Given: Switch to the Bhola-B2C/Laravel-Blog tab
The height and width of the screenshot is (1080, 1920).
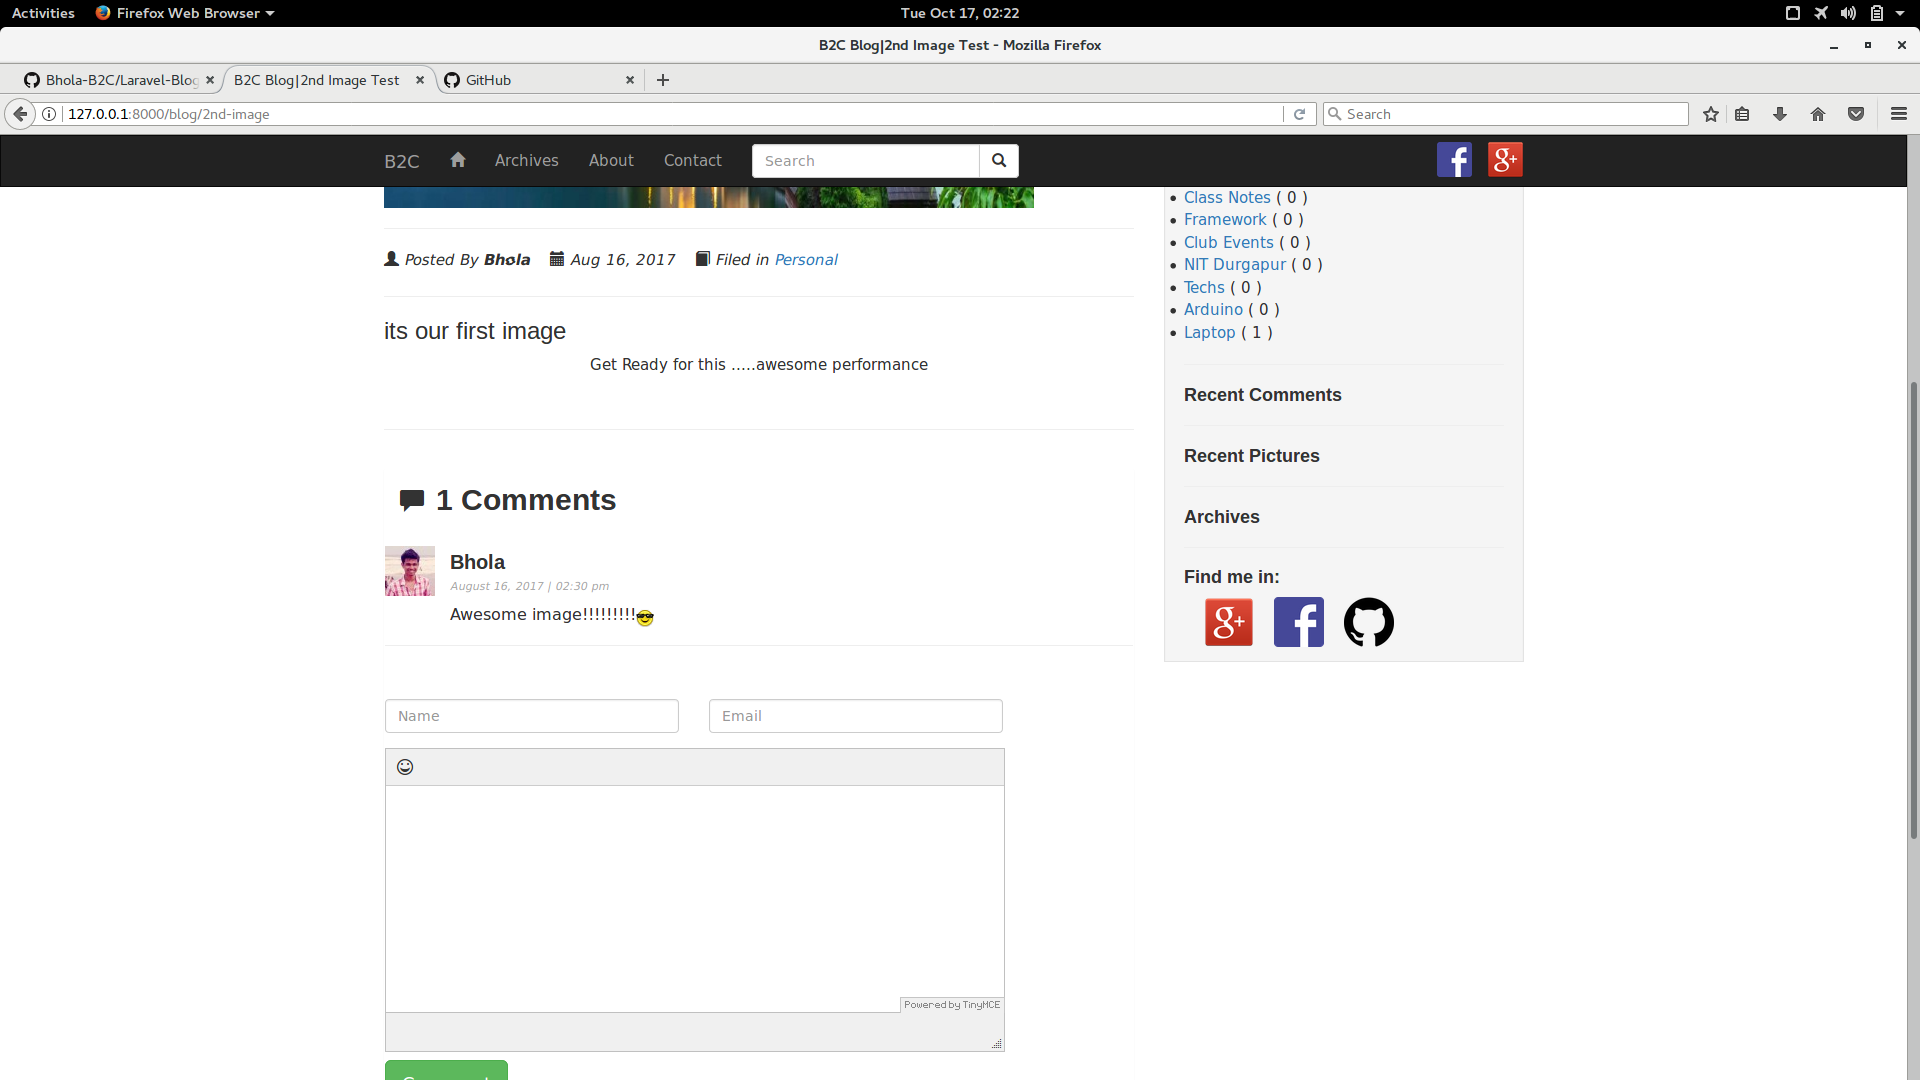Looking at the screenshot, I should pyautogui.click(x=120, y=80).
